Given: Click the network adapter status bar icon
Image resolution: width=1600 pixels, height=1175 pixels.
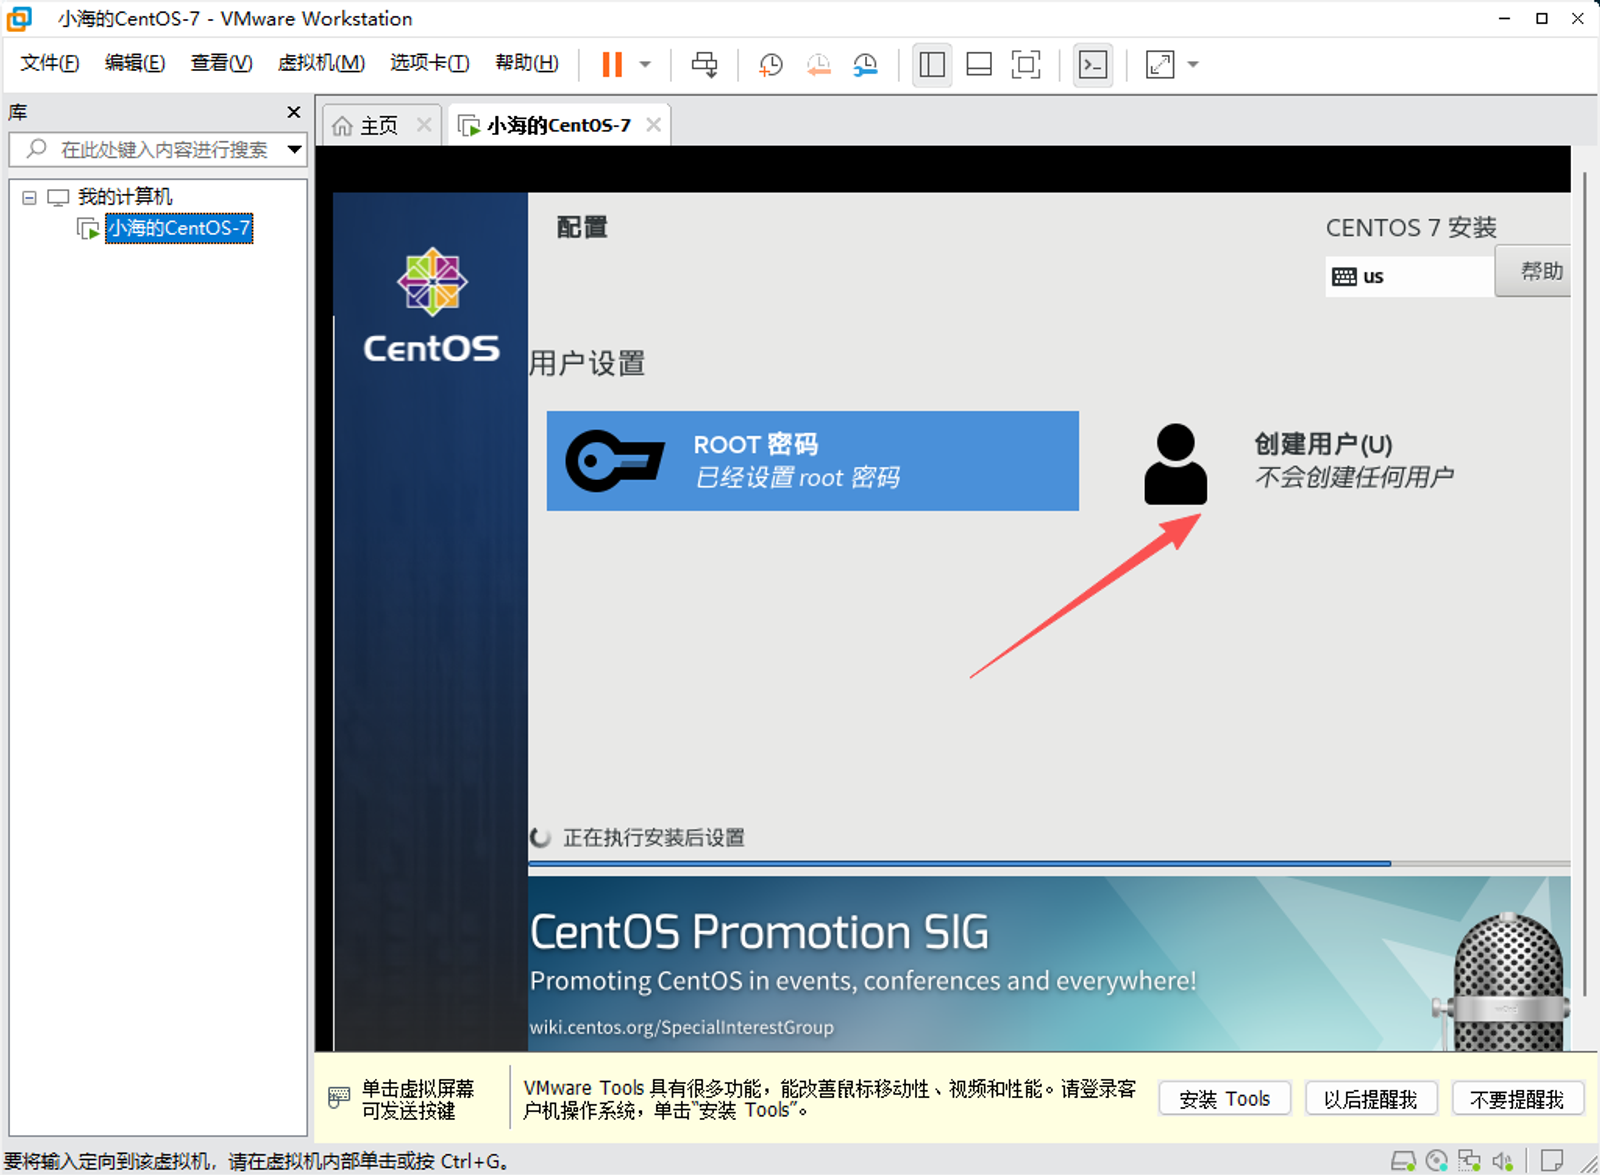Looking at the screenshot, I should tap(1469, 1161).
